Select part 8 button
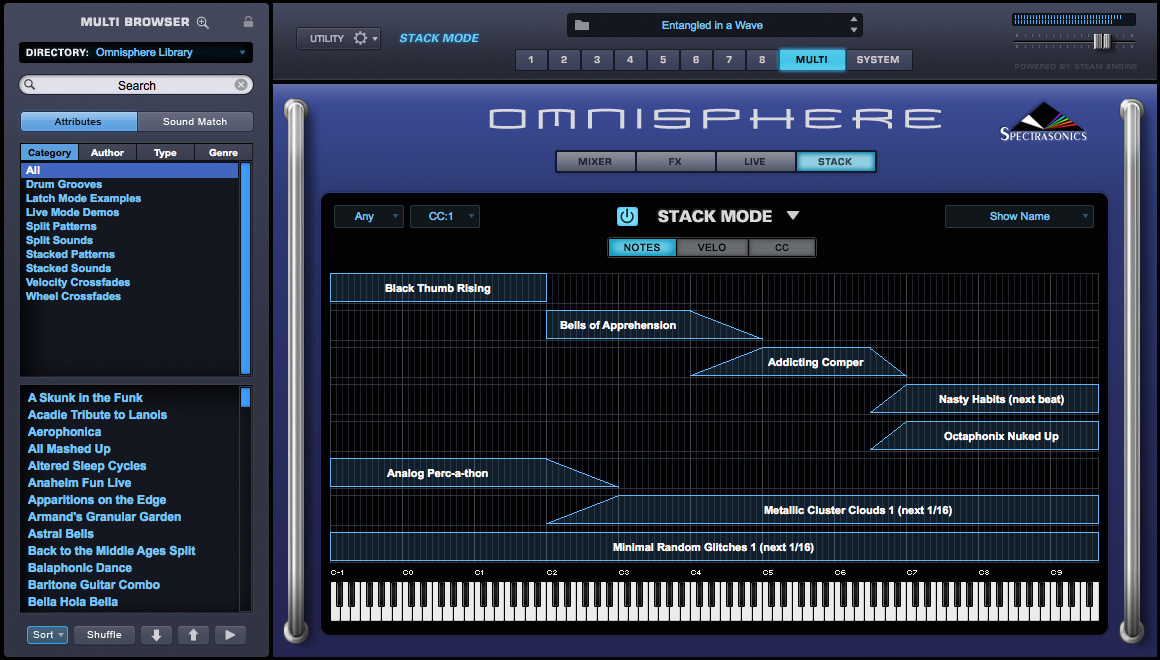Viewport: 1160px width, 660px height. click(x=762, y=60)
